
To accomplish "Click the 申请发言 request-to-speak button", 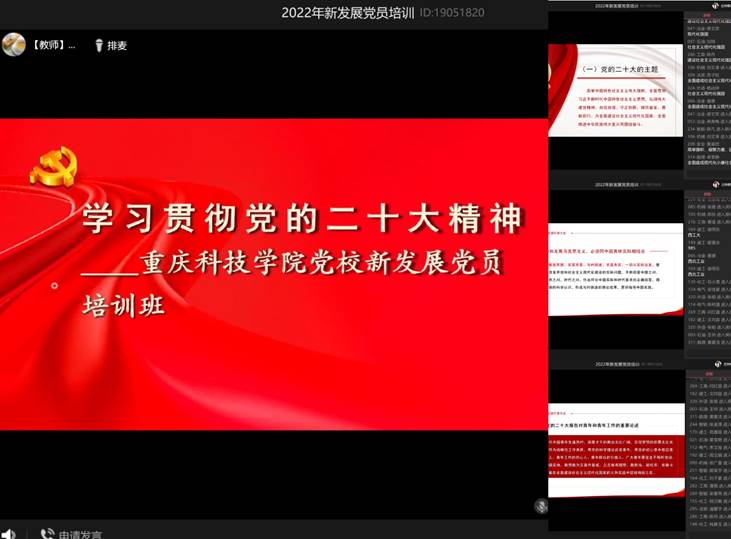I will [80, 534].
